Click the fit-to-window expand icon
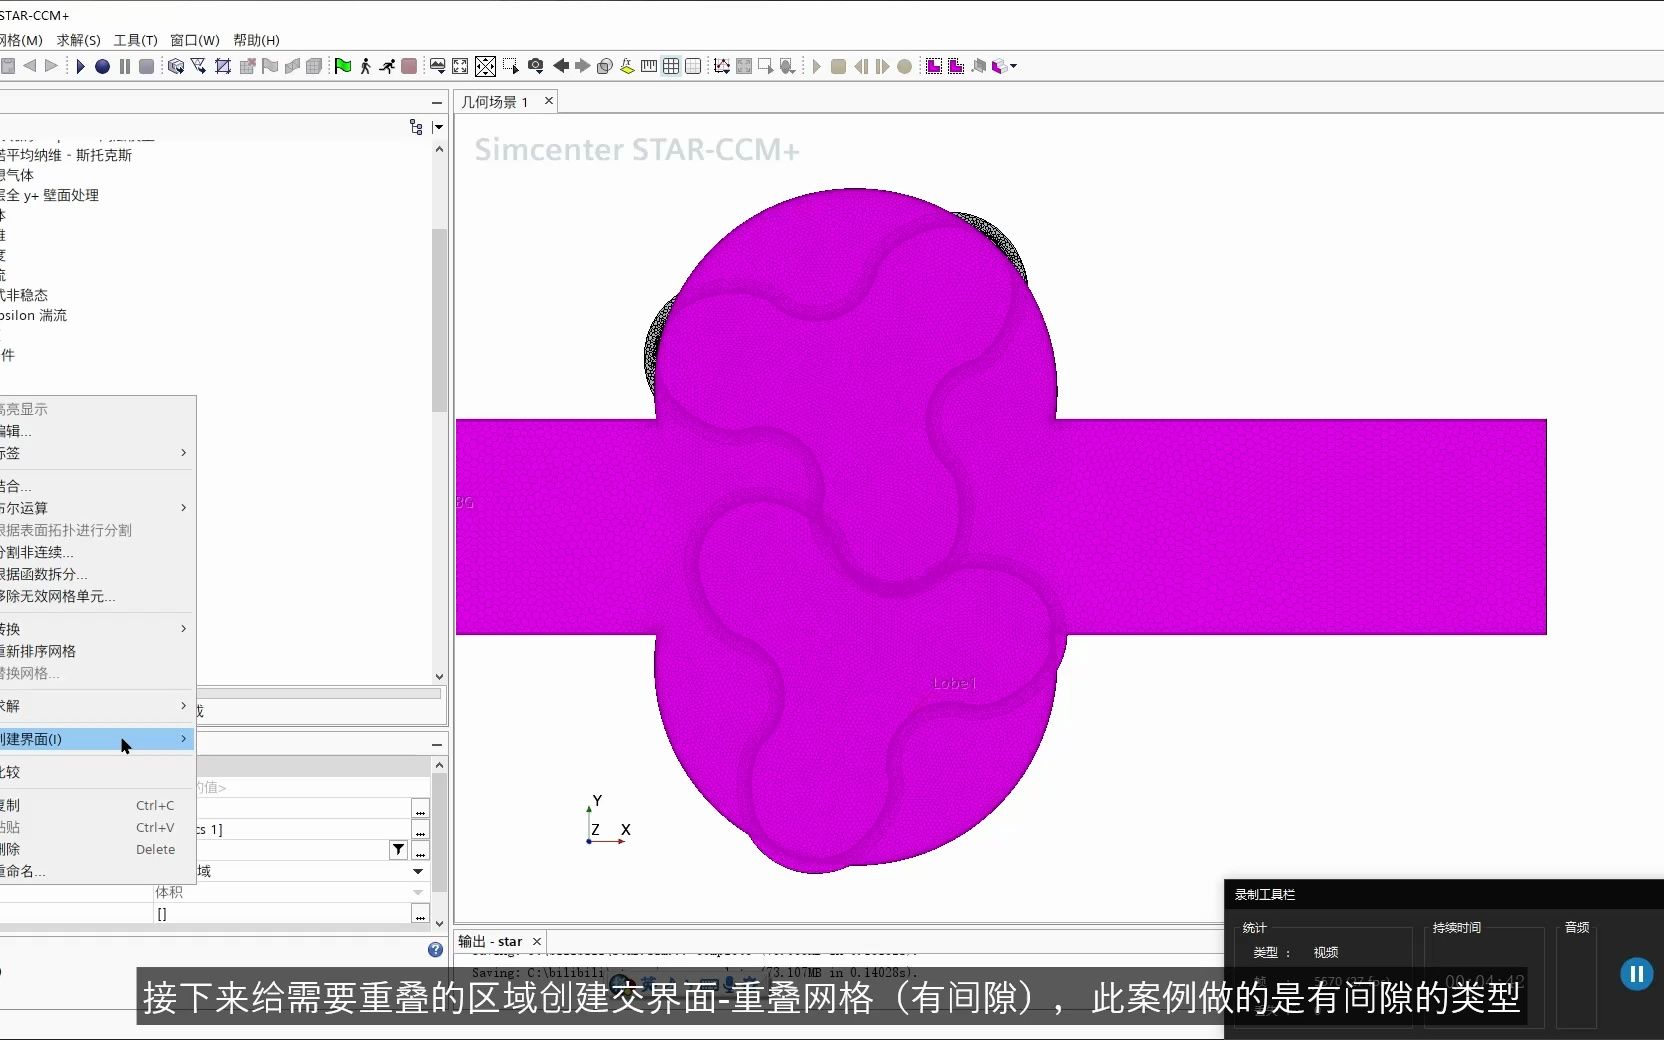Screen dimensions: 1664x1040 click(460, 66)
